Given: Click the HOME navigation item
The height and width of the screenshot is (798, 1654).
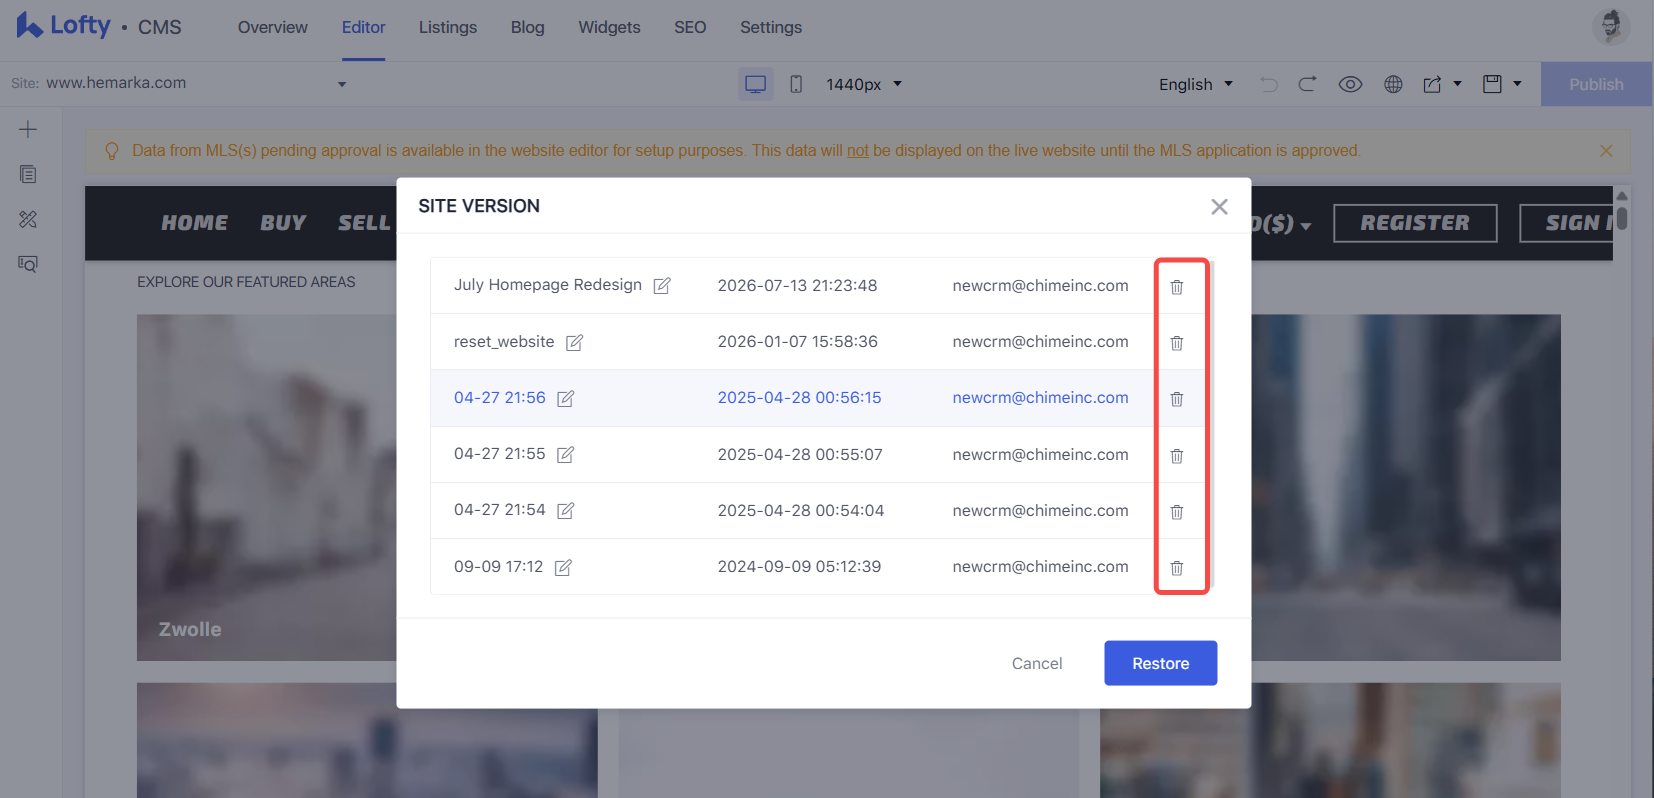Looking at the screenshot, I should [194, 223].
